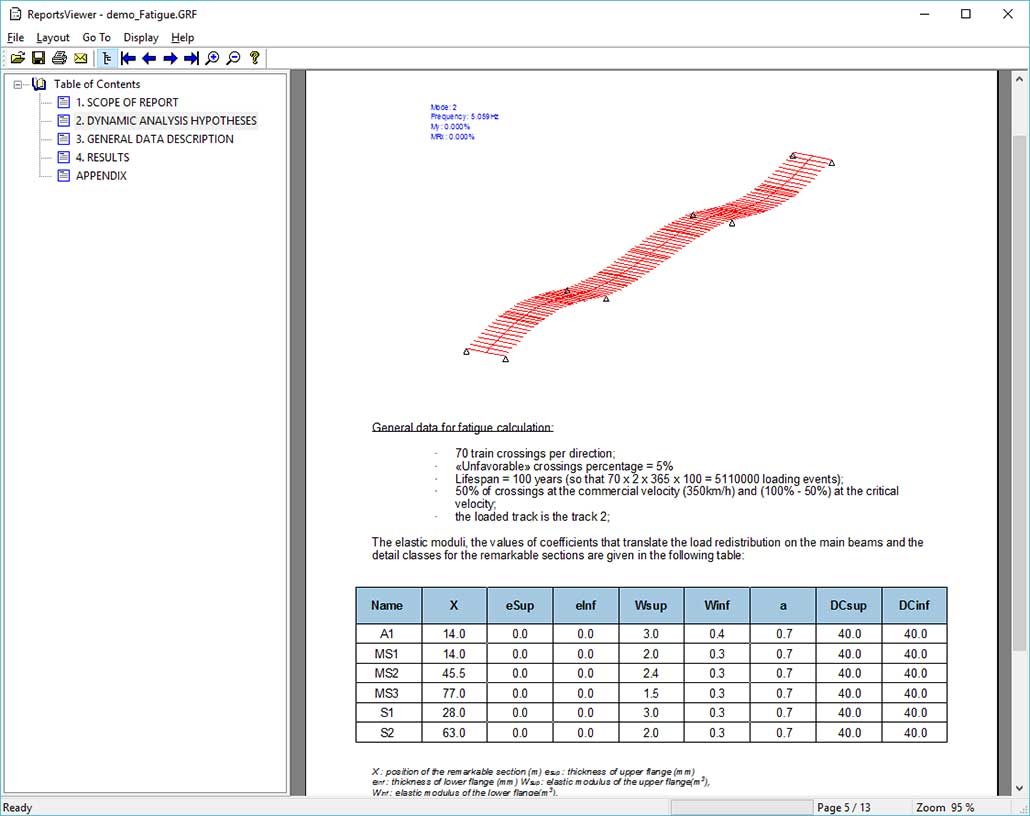Image resolution: width=1030 pixels, height=816 pixels.
Task: Click the scroll up arrow of the report
Action: [x=1019, y=79]
